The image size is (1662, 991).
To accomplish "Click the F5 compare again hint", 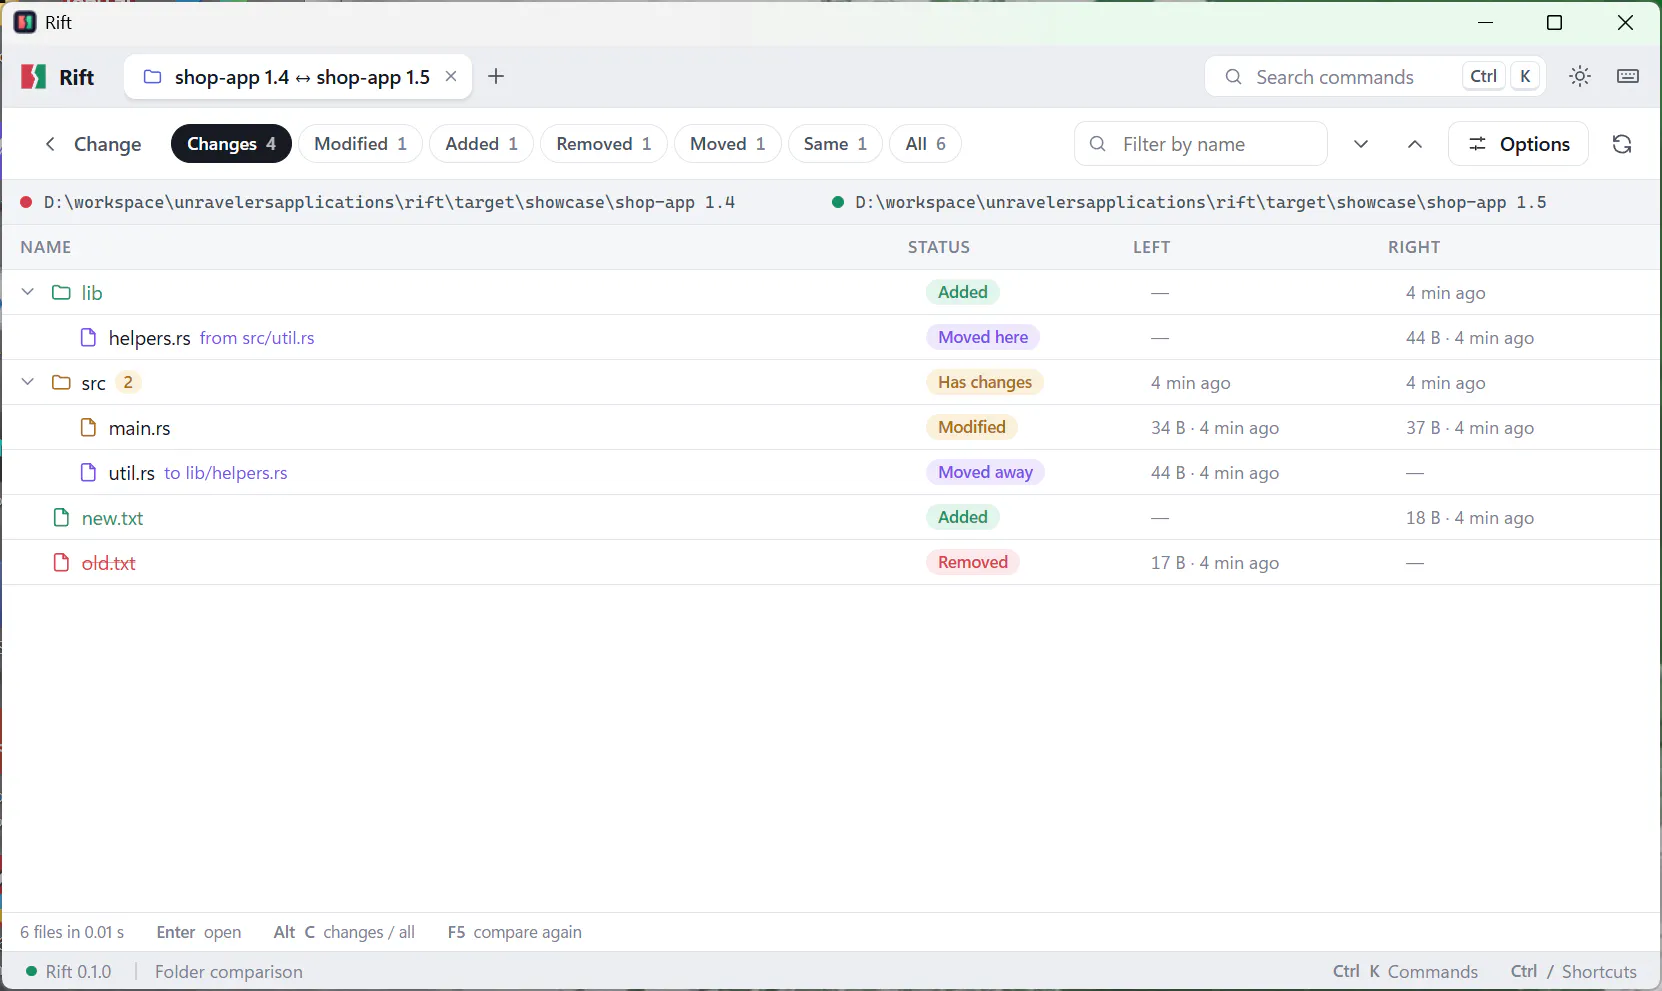I will (x=515, y=932).
